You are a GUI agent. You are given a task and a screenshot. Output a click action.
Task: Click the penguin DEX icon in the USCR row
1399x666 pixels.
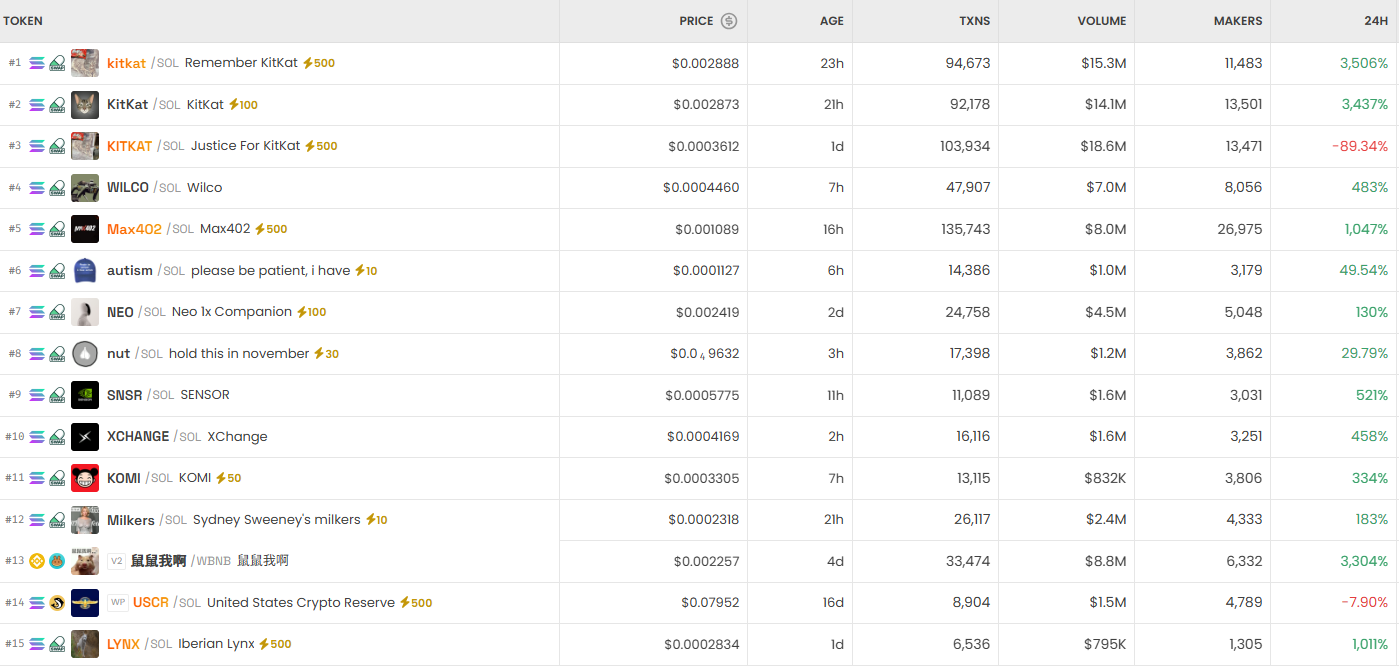[57, 602]
